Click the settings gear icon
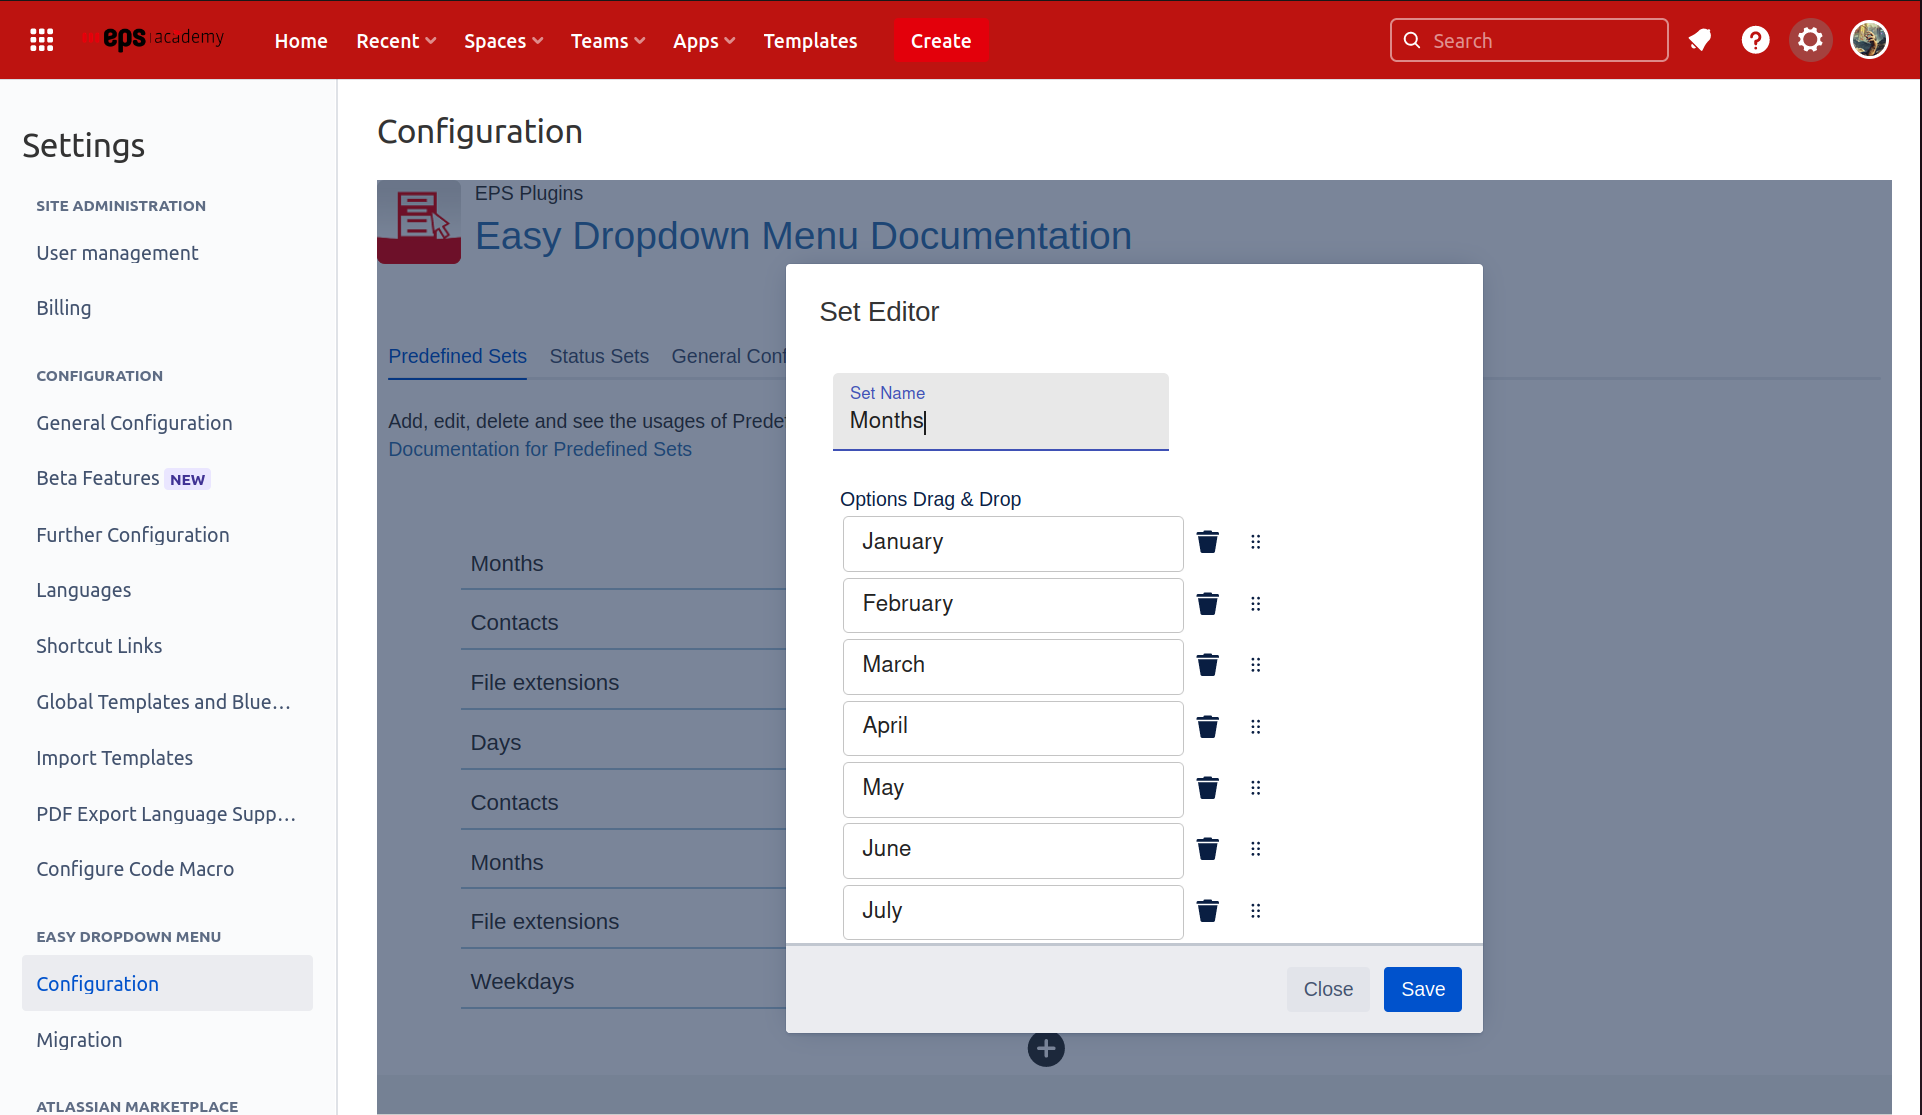This screenshot has height=1115, width=1922. point(1810,40)
